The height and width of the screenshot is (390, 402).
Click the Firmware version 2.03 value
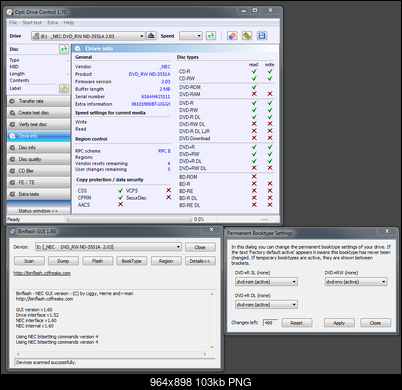166,81
